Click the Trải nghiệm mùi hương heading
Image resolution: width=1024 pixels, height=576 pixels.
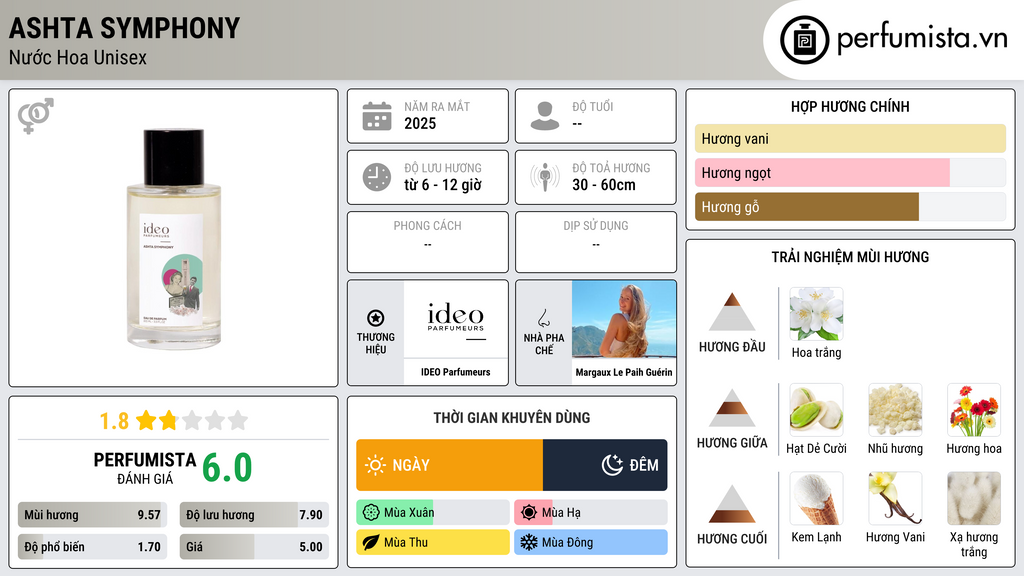pyautogui.click(x=850, y=257)
